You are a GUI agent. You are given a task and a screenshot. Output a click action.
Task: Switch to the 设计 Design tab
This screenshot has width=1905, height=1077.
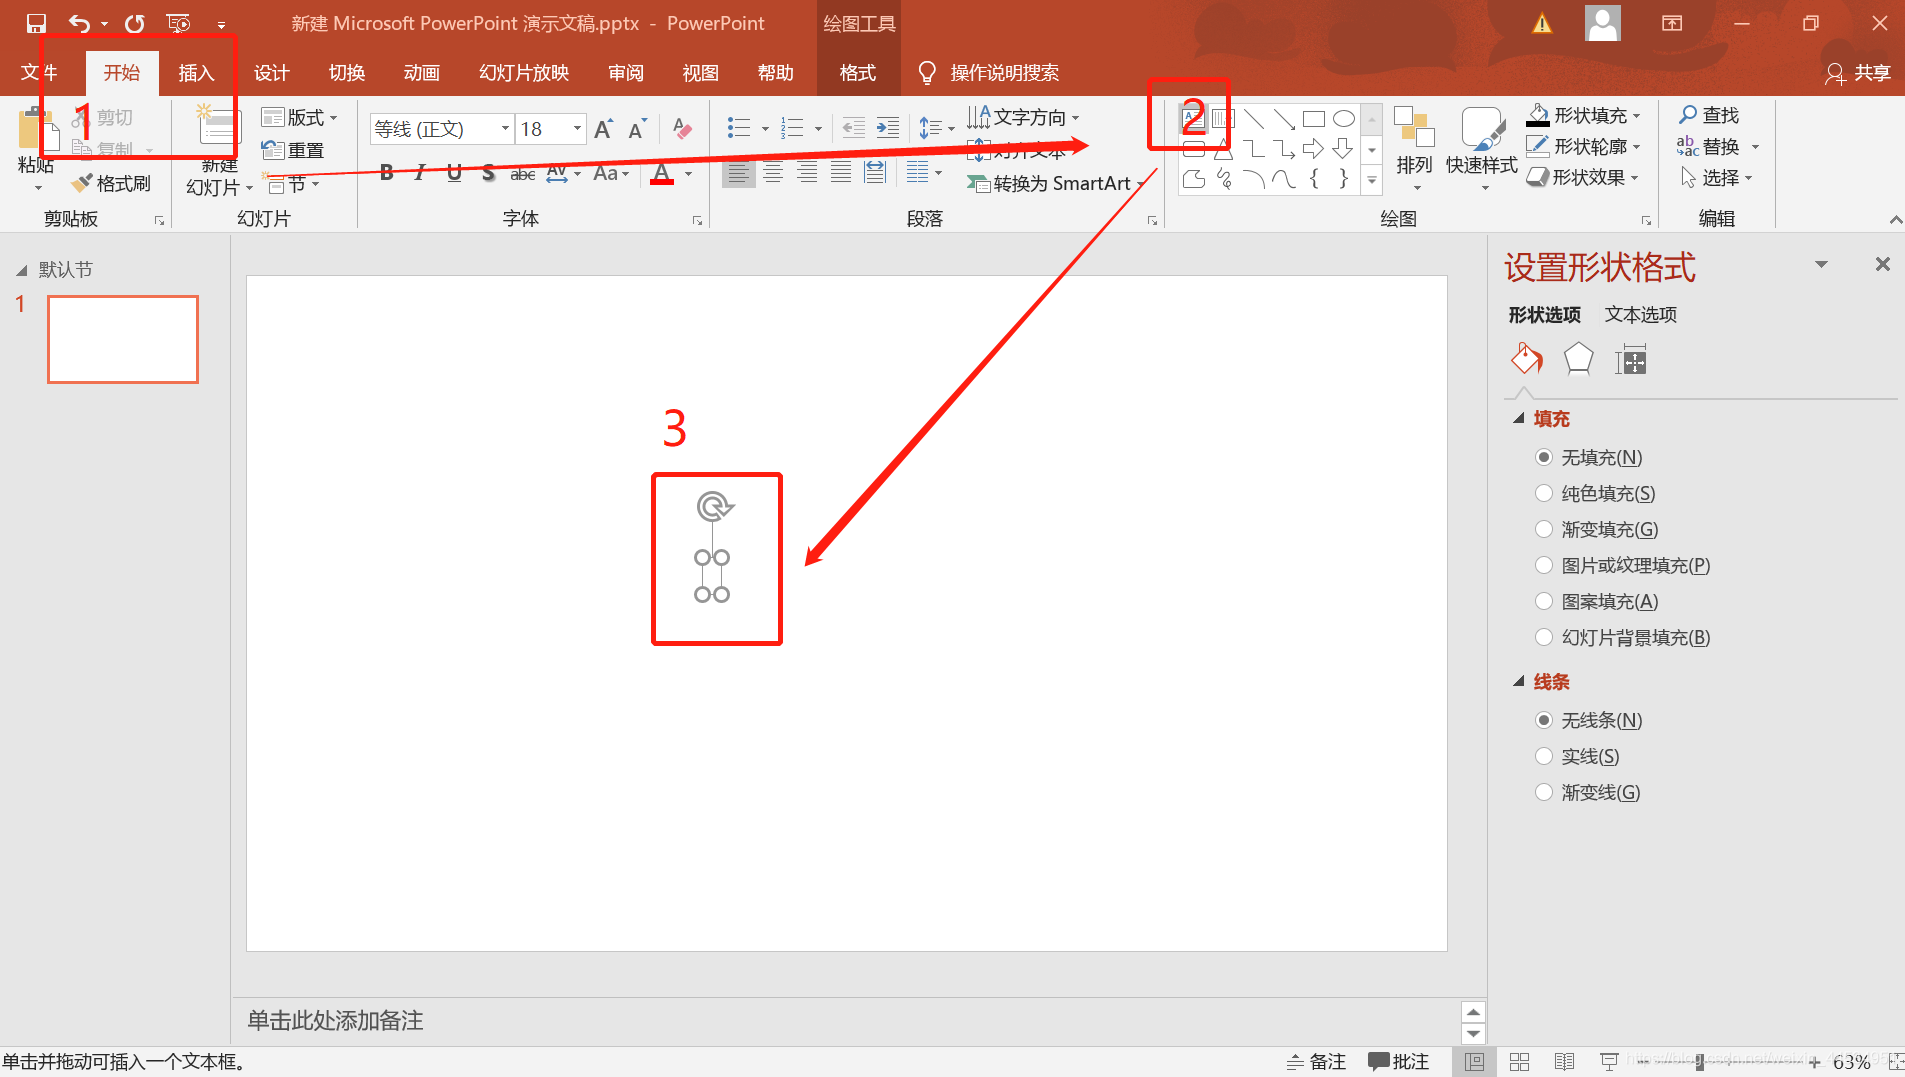tap(271, 72)
